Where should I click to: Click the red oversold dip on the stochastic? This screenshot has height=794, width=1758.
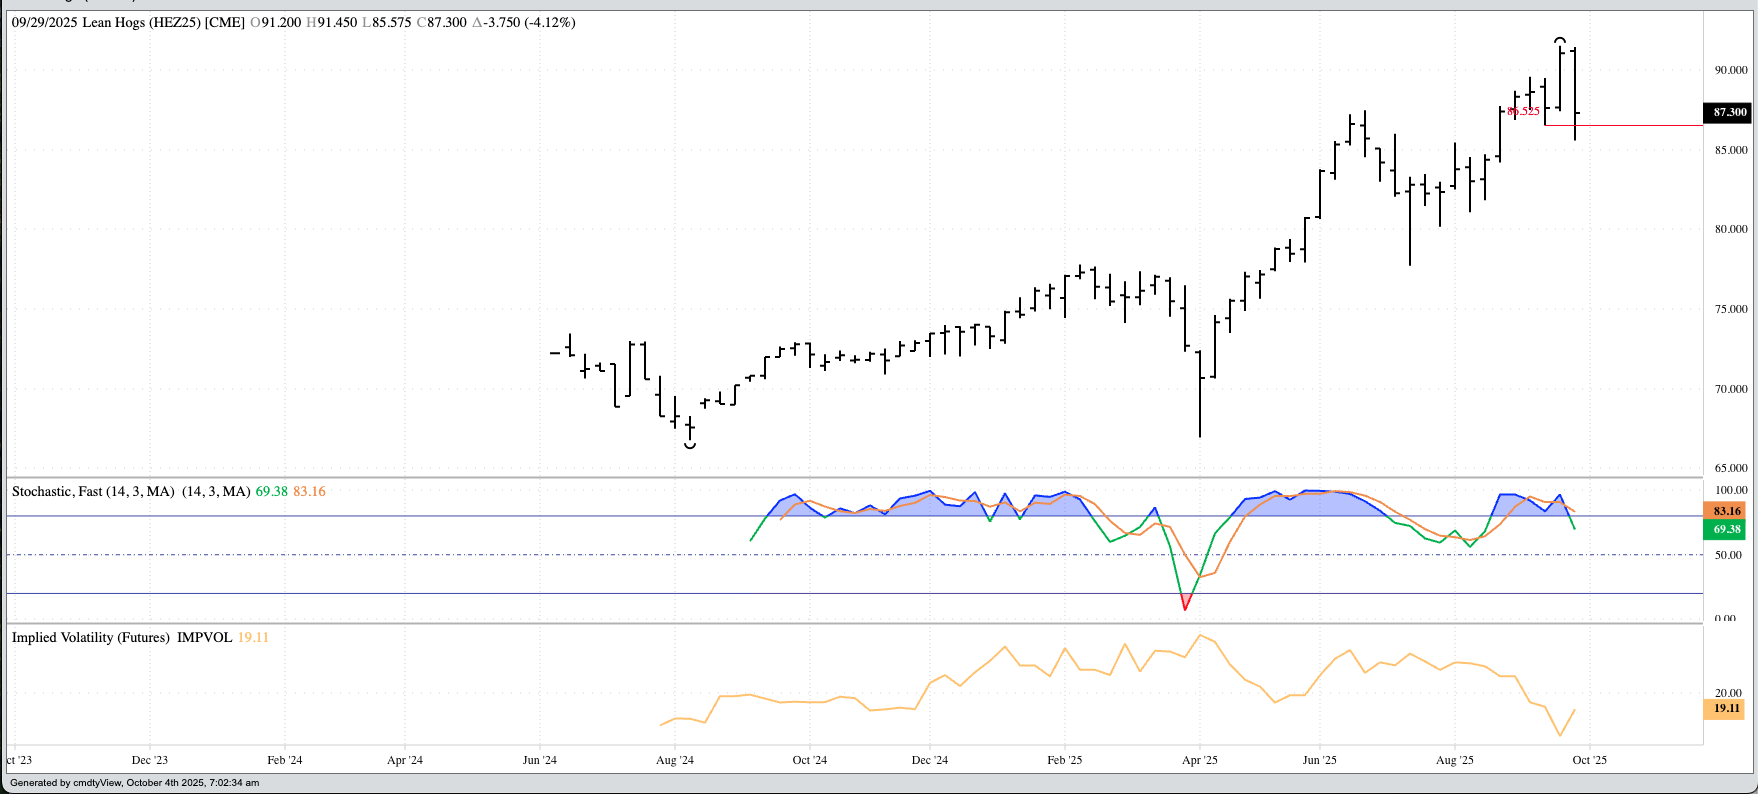pos(1185,603)
